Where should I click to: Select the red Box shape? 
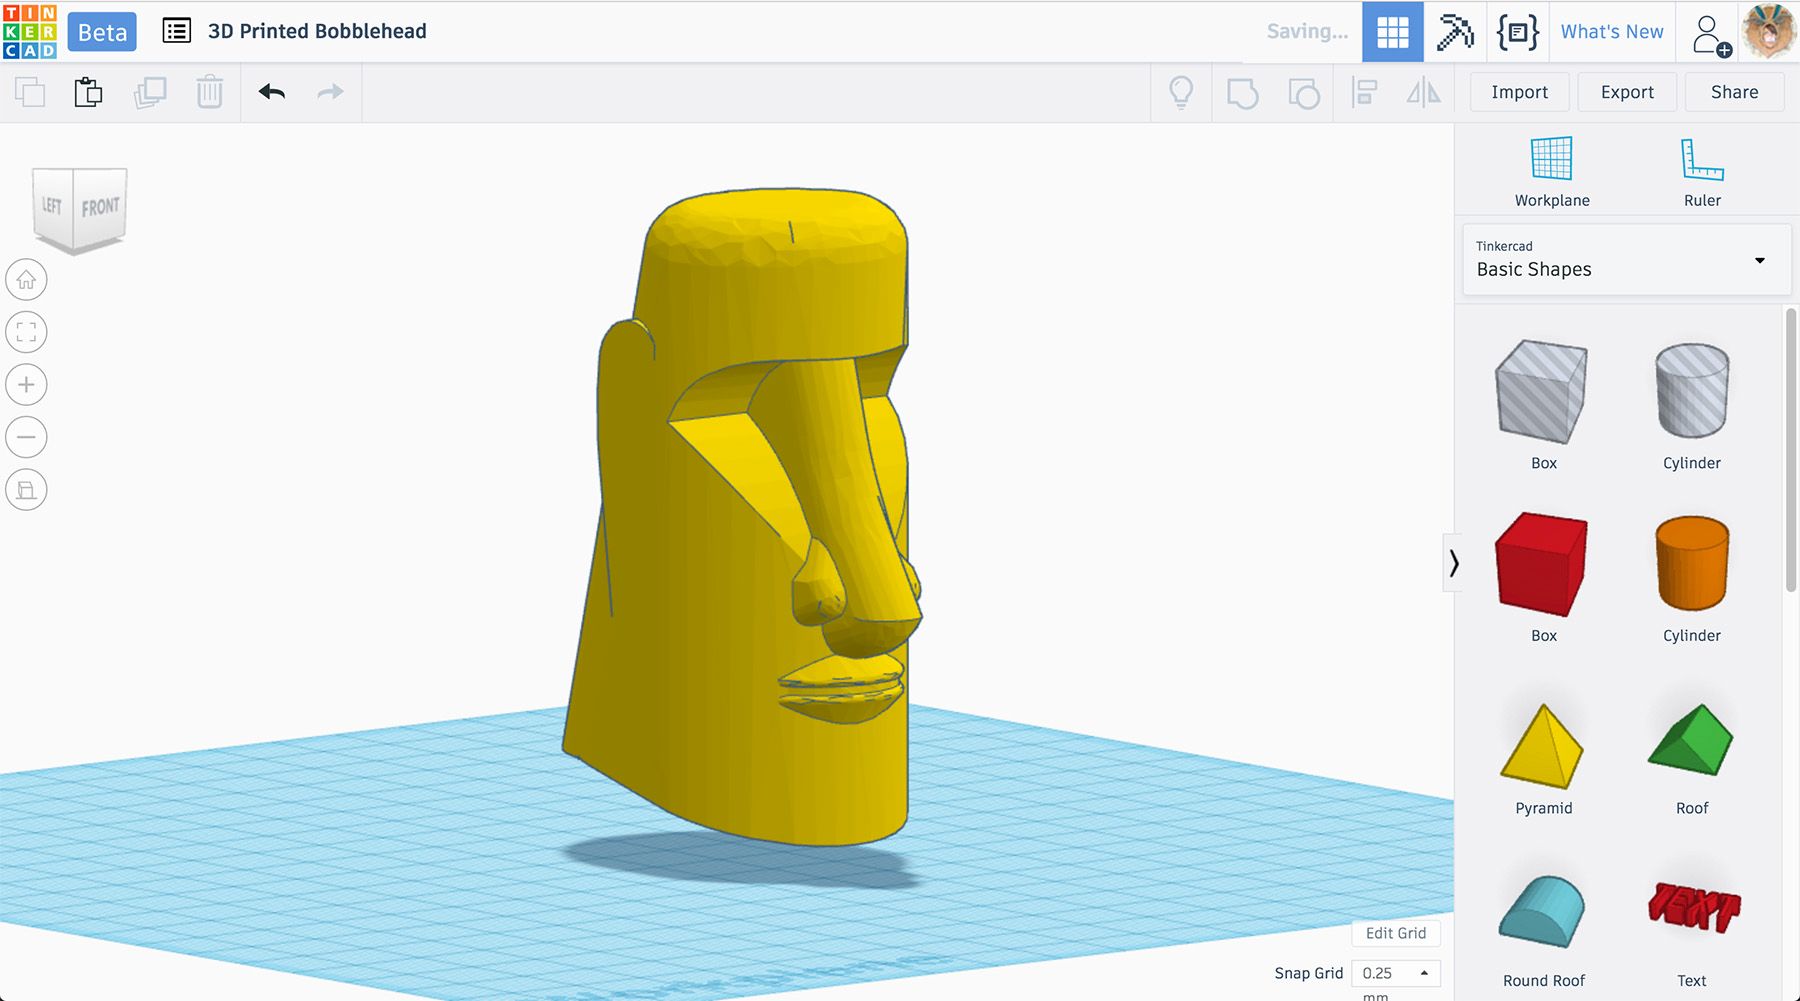[x=1541, y=565]
